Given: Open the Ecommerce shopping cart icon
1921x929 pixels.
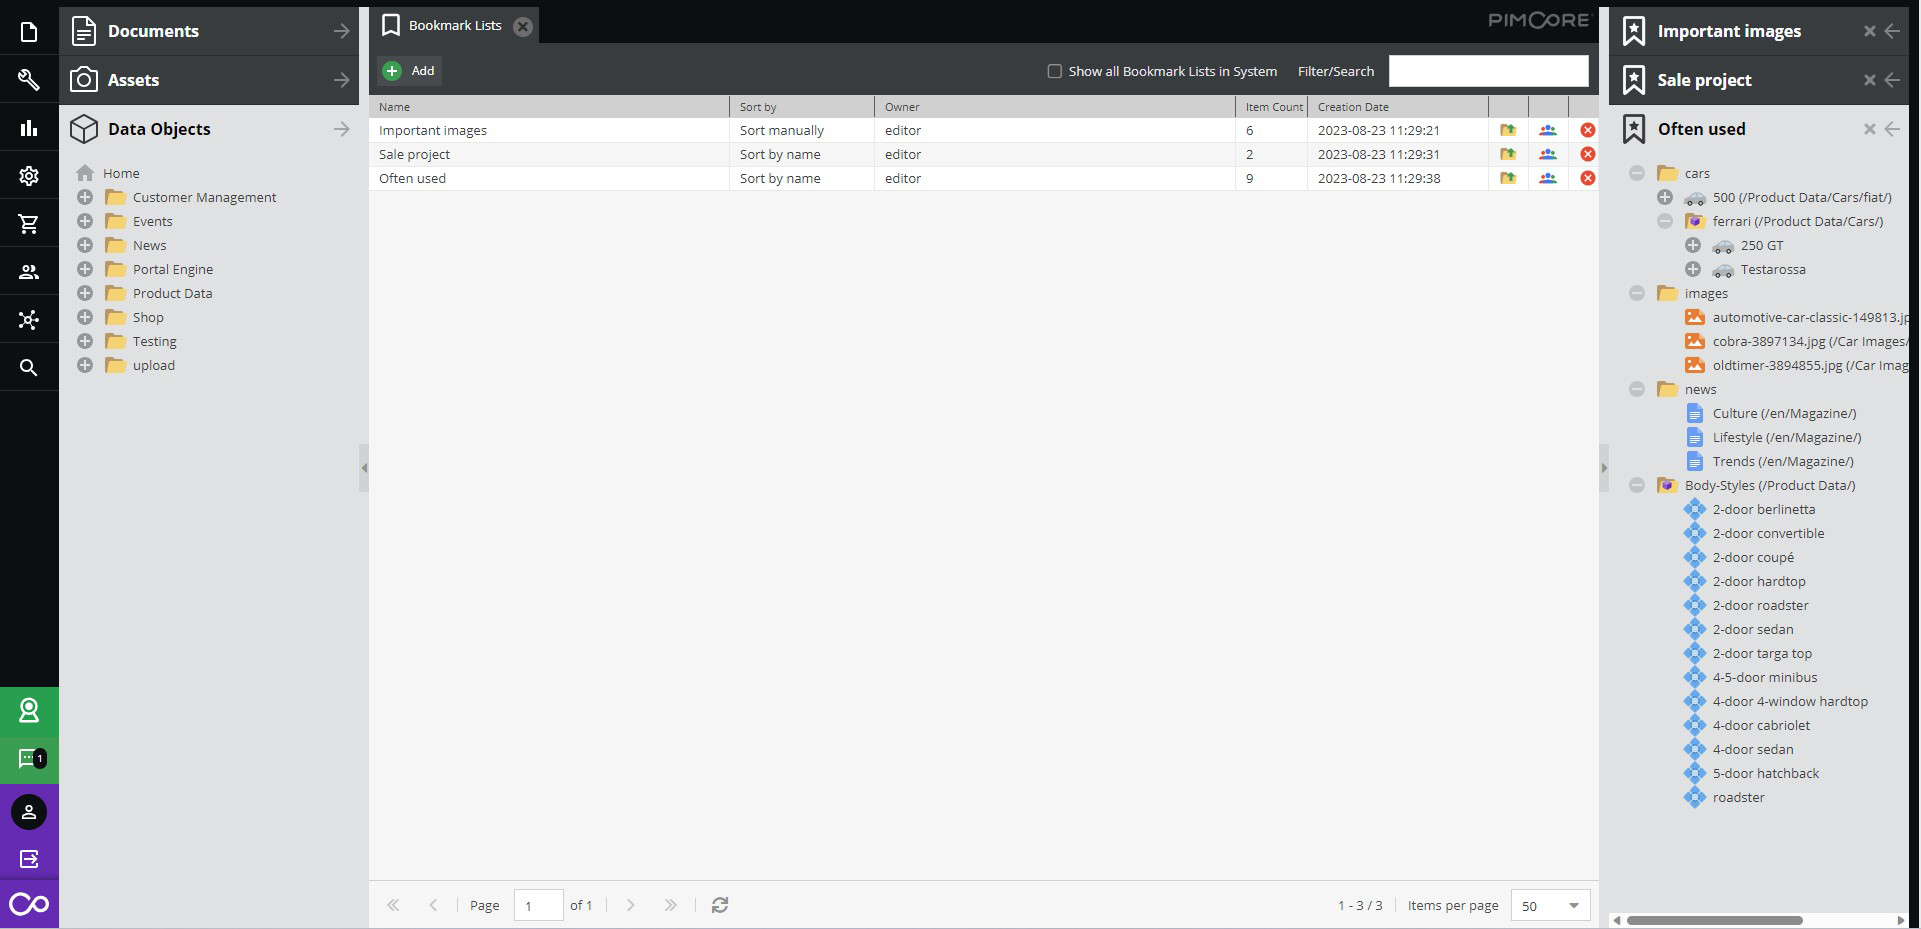Looking at the screenshot, I should click(29, 224).
